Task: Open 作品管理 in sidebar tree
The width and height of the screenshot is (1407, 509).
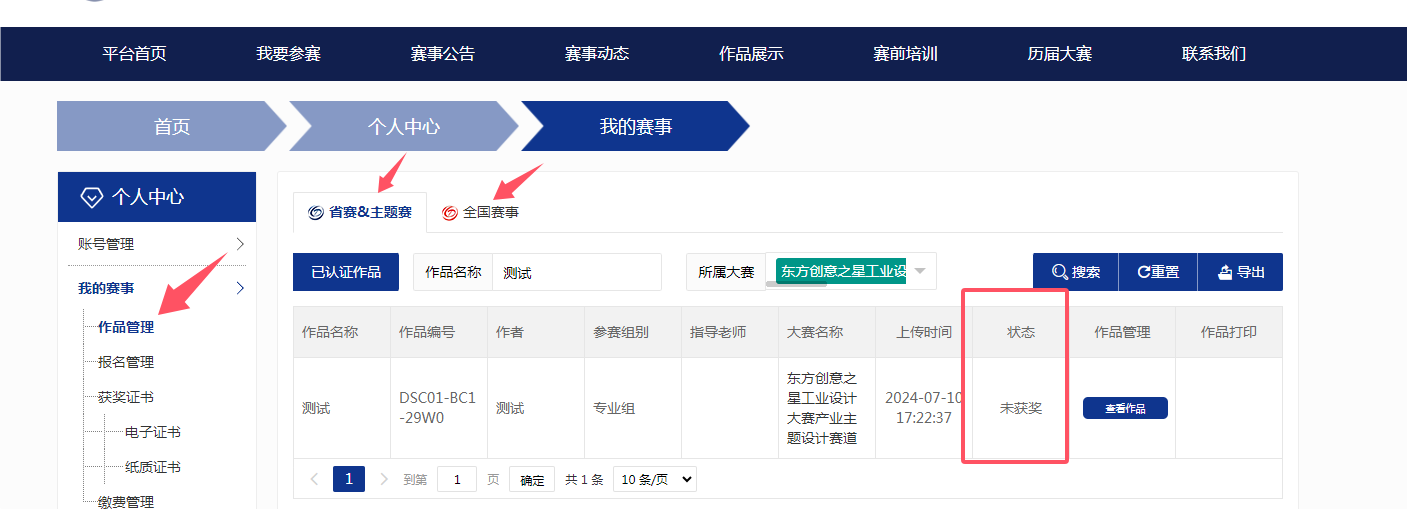Action: click(x=126, y=327)
